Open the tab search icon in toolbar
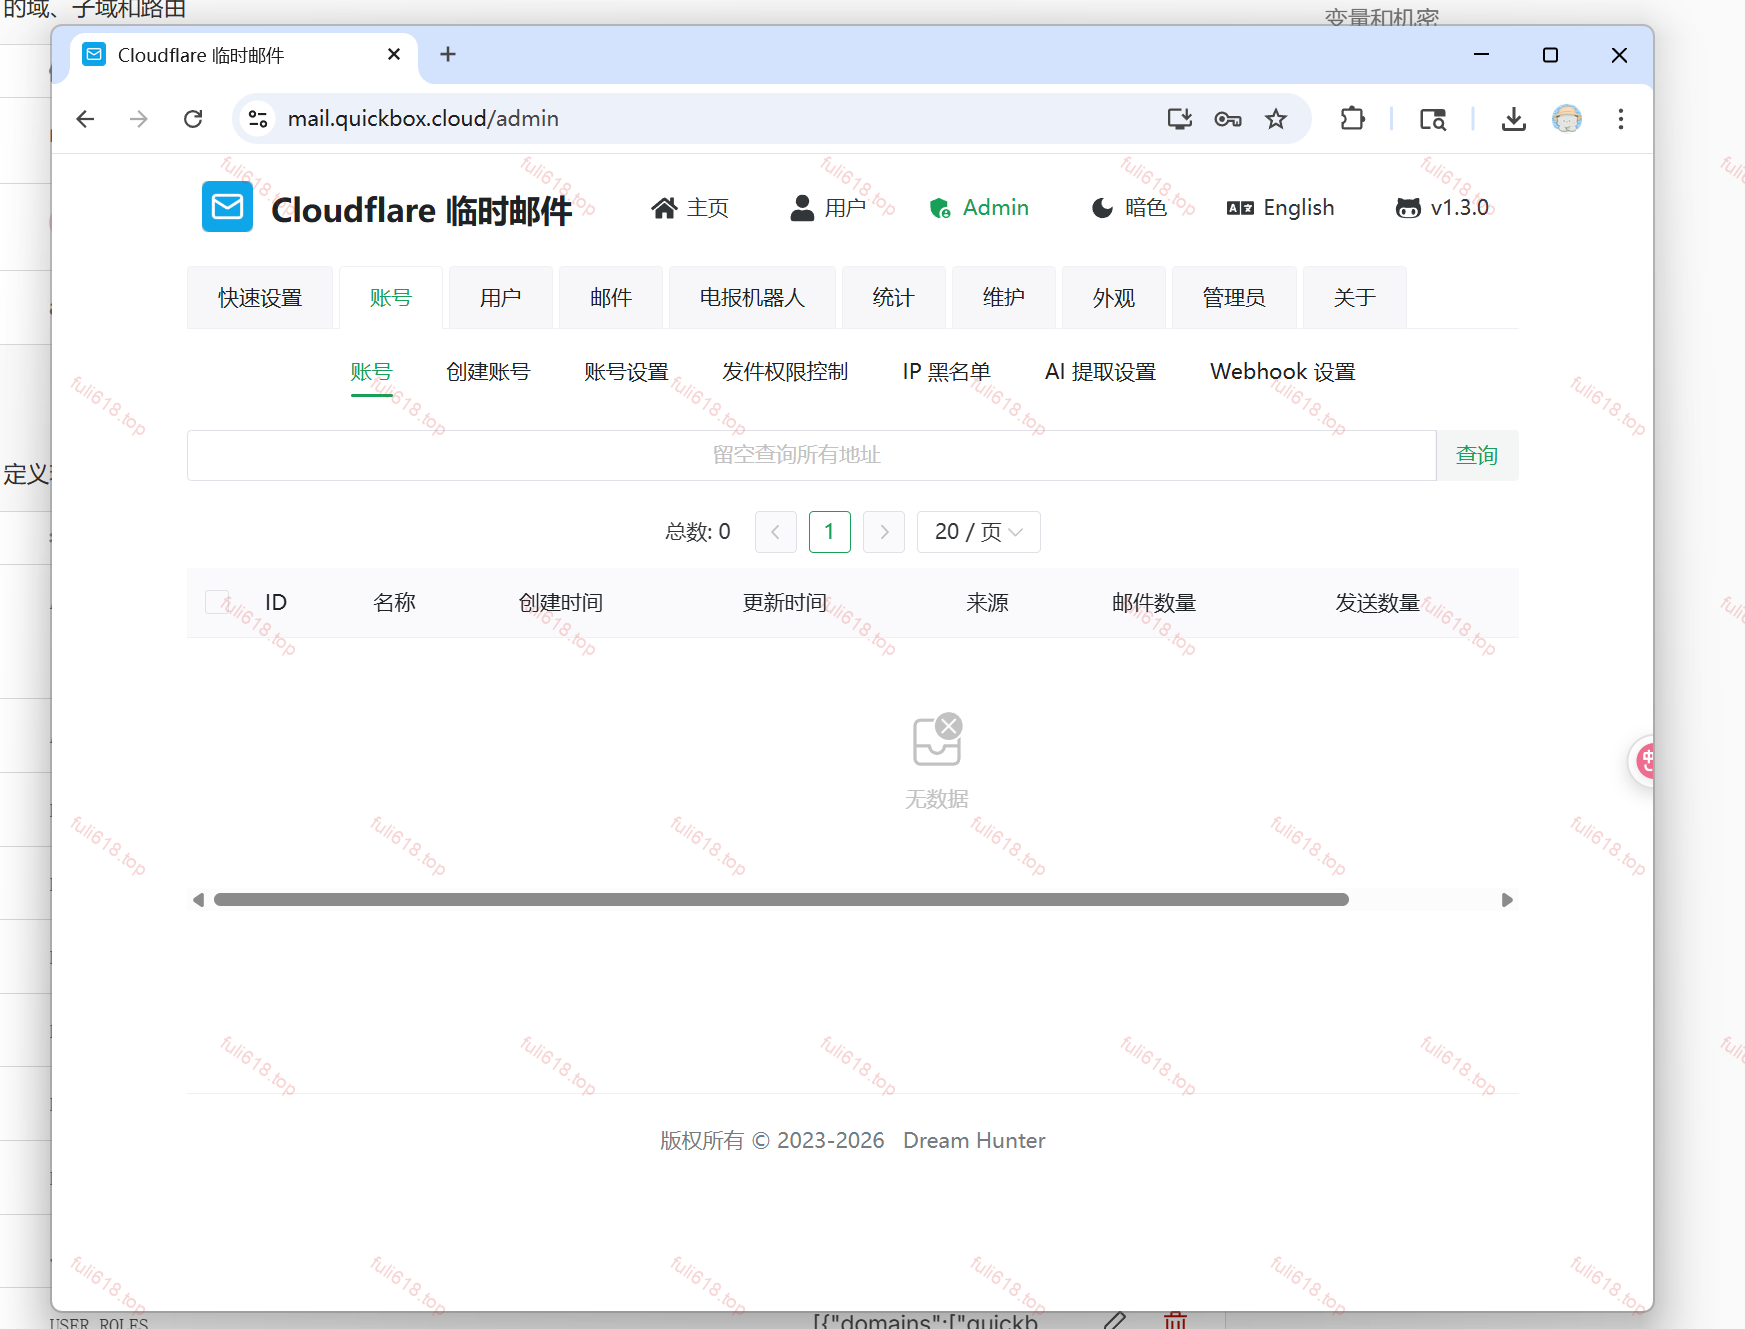 [1433, 119]
